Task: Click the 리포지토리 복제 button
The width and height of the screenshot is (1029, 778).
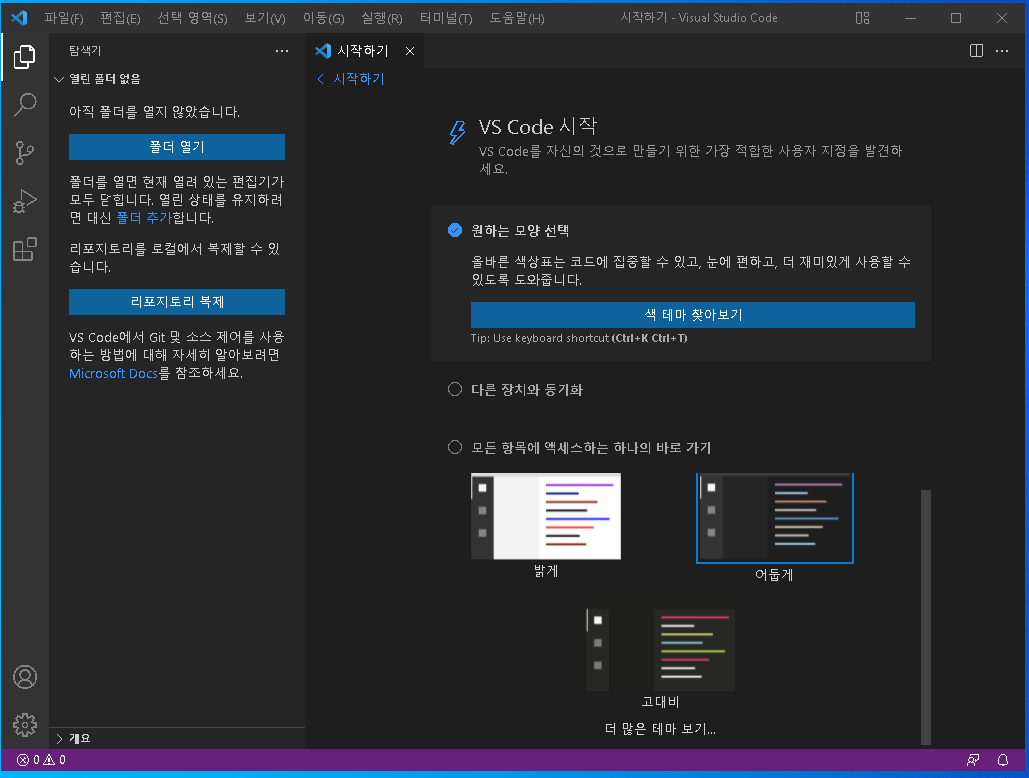Action: (177, 302)
